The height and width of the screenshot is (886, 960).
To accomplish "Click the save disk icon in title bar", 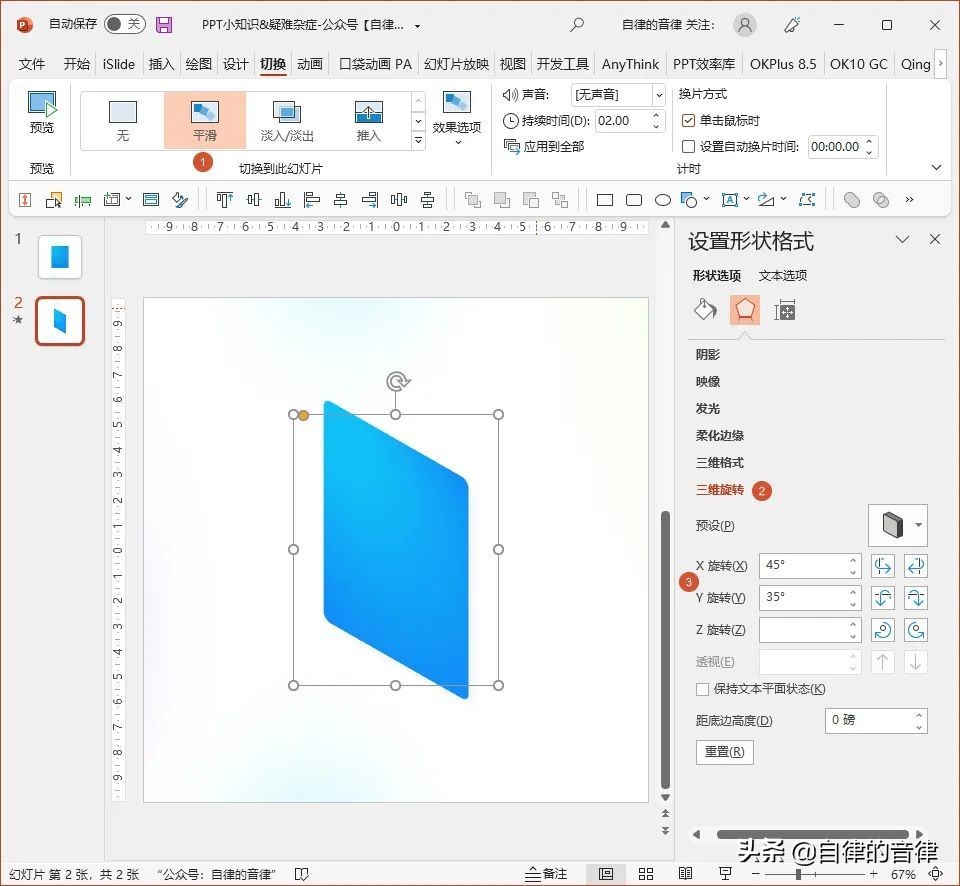I will tap(164, 25).
